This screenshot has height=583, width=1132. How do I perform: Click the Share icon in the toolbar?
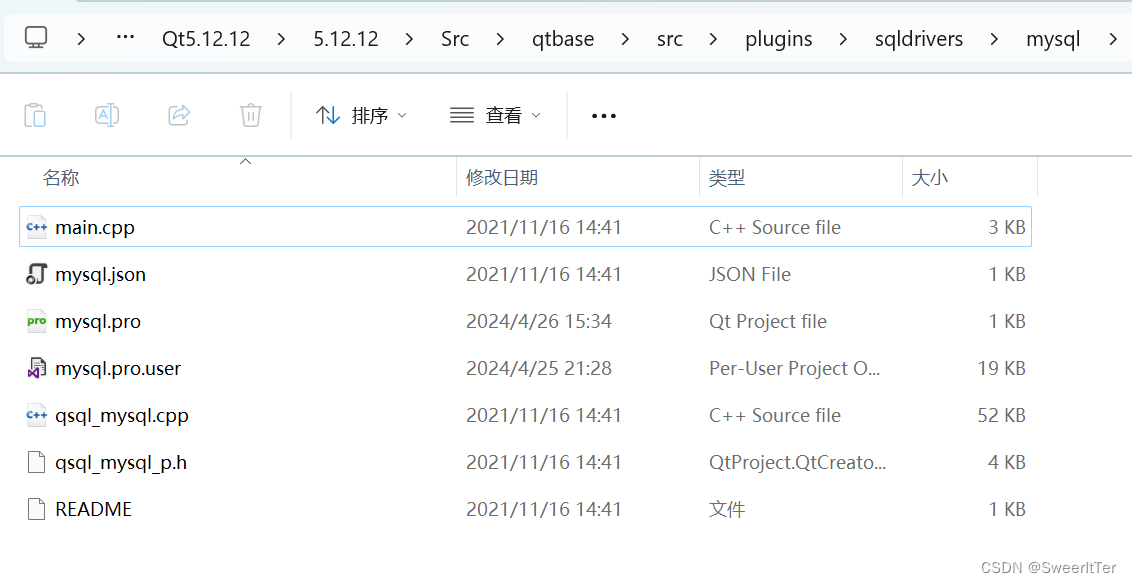tap(179, 115)
